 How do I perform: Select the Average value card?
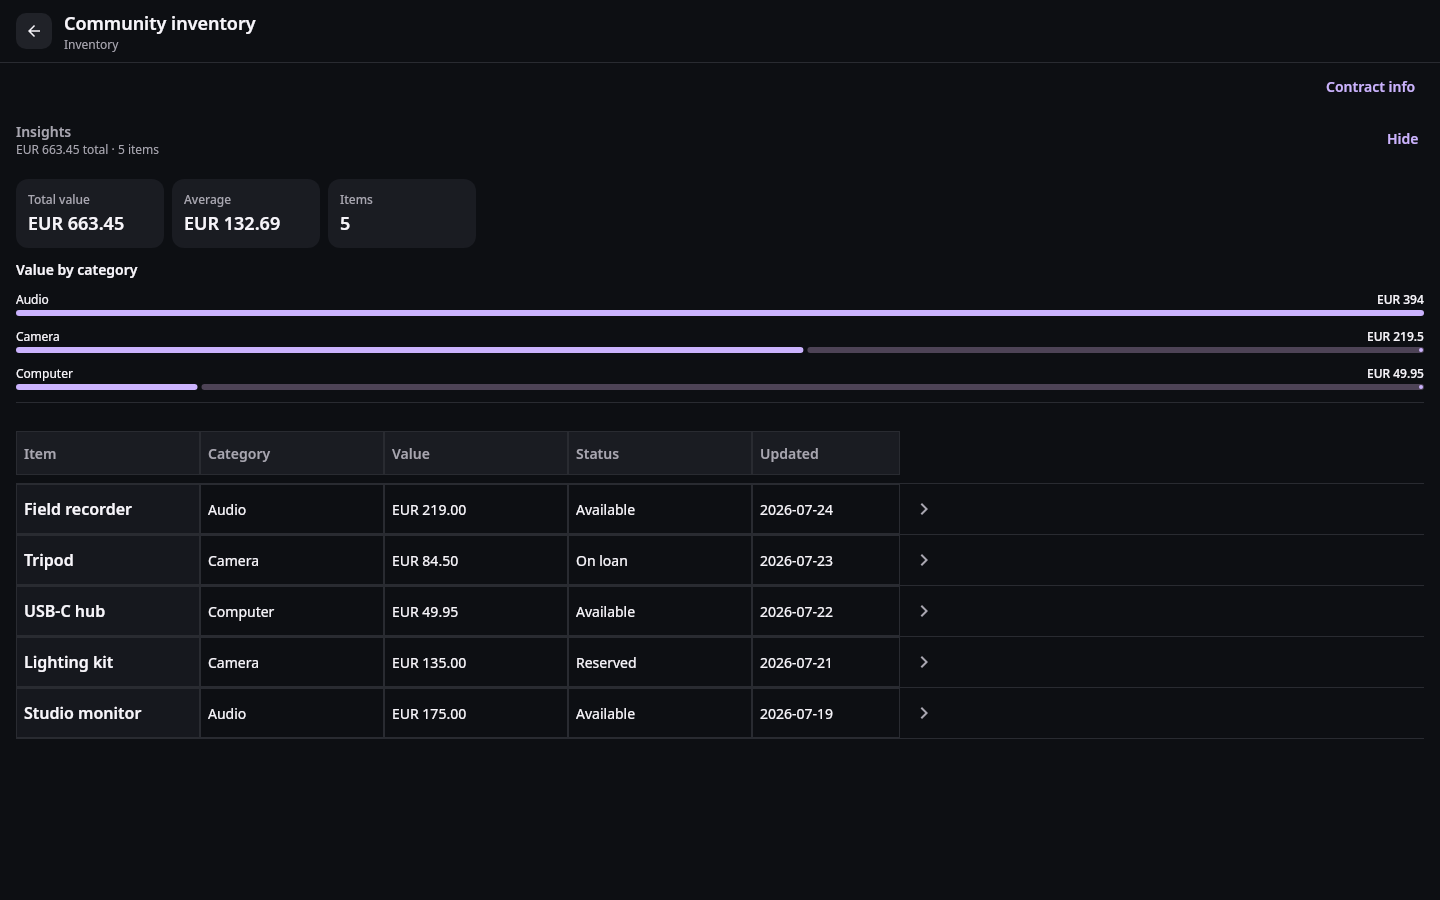click(246, 213)
